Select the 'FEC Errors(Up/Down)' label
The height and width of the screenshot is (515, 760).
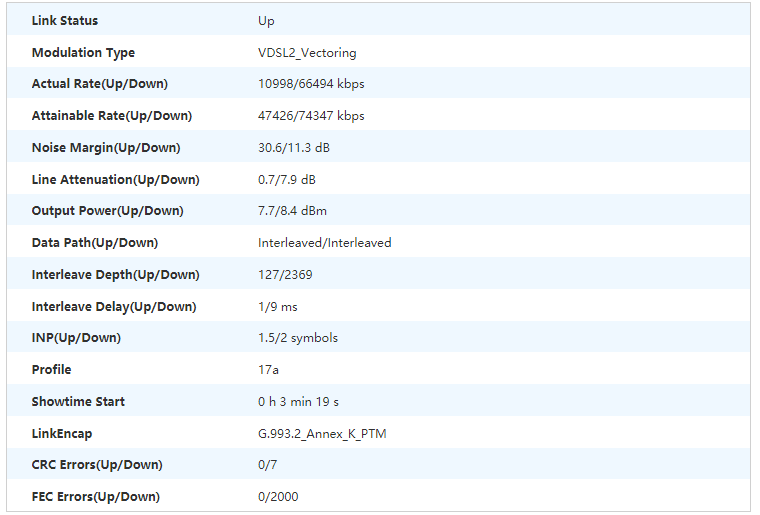tap(96, 497)
